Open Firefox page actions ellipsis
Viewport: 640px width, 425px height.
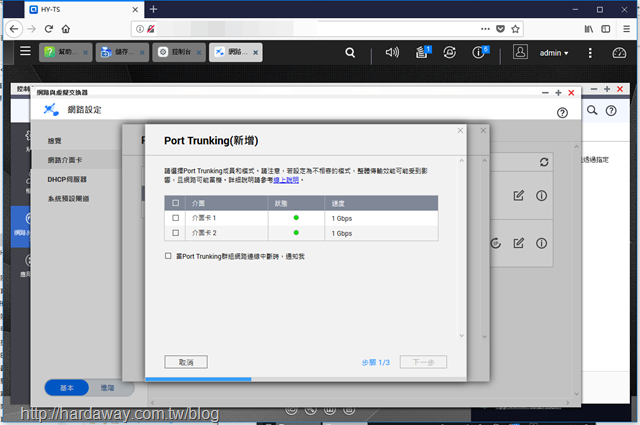point(485,29)
